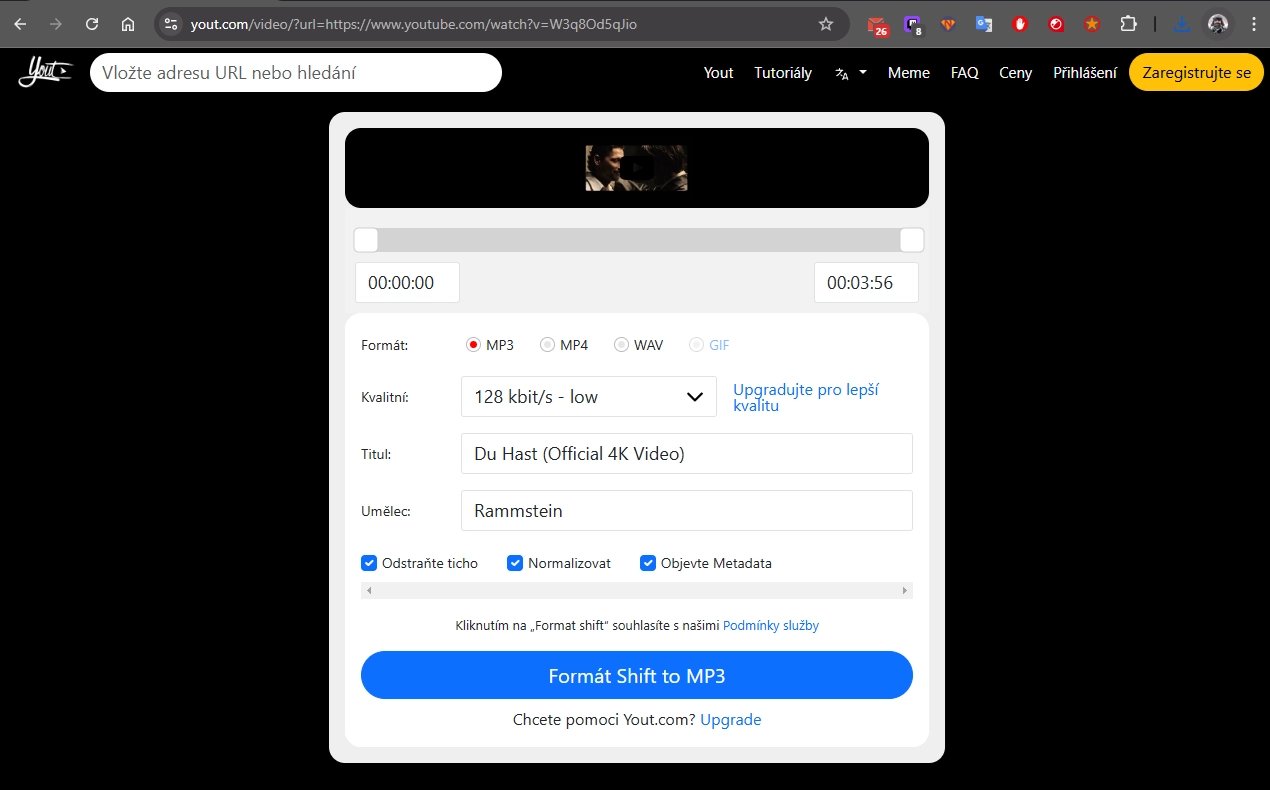The height and width of the screenshot is (790, 1270).
Task: Follow Upgradujte pro lepší kvalitu link
Action: (x=806, y=397)
